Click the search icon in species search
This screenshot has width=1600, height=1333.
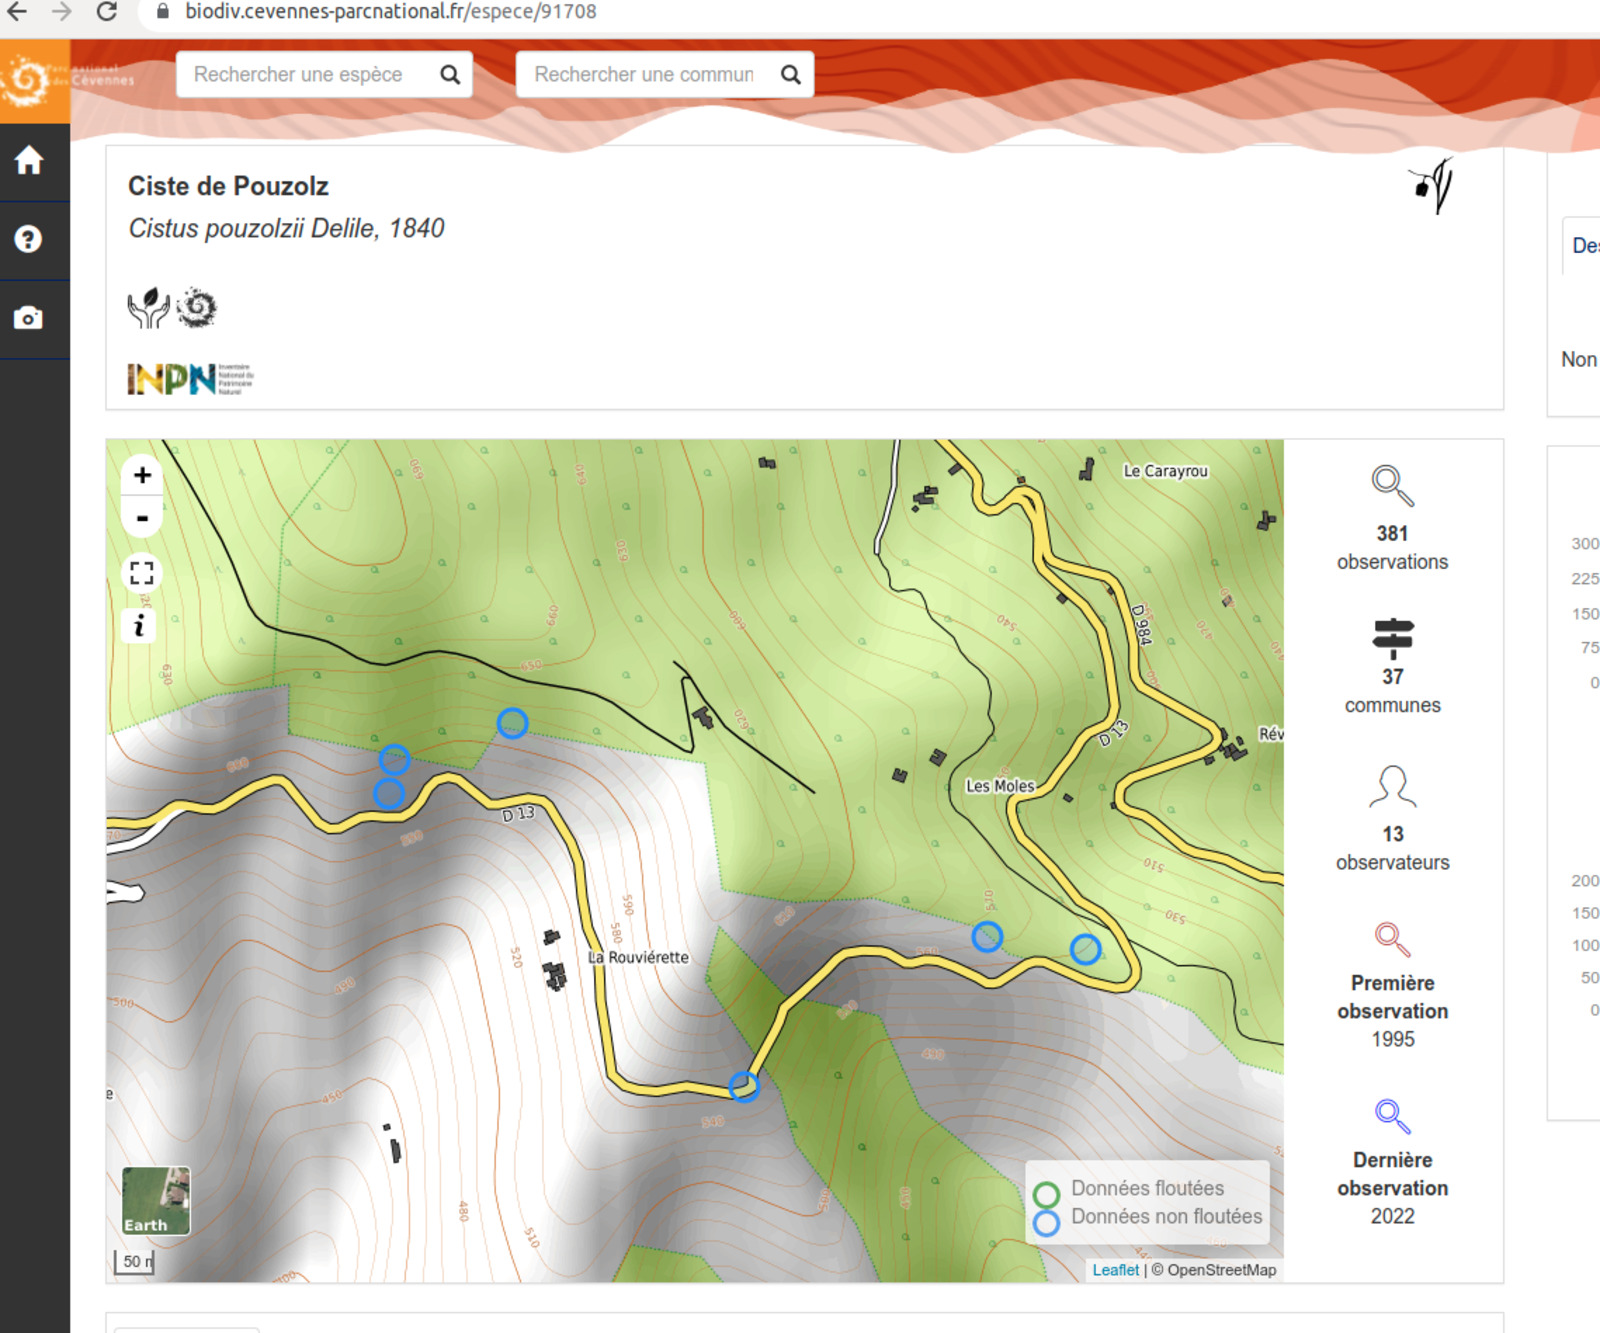pos(450,75)
